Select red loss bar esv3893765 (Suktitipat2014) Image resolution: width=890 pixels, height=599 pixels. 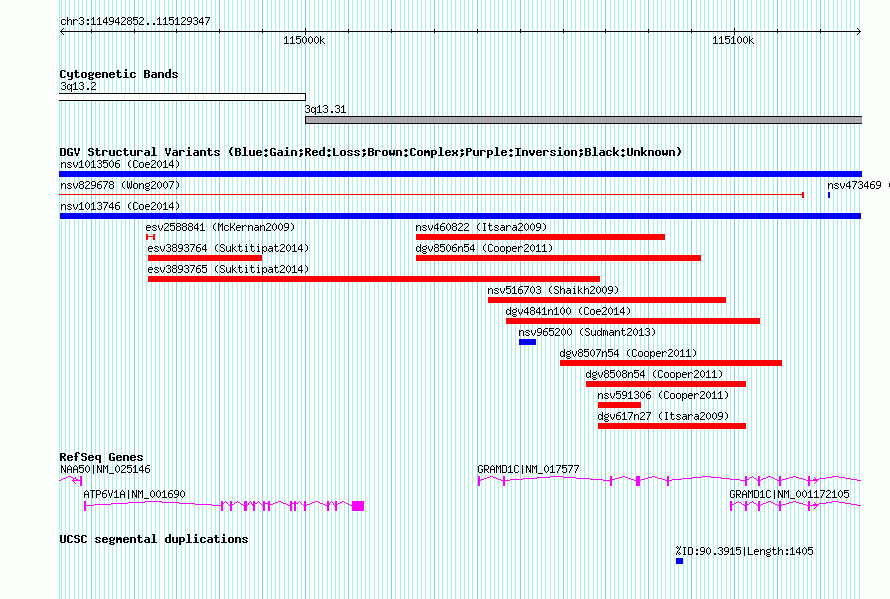(x=374, y=279)
